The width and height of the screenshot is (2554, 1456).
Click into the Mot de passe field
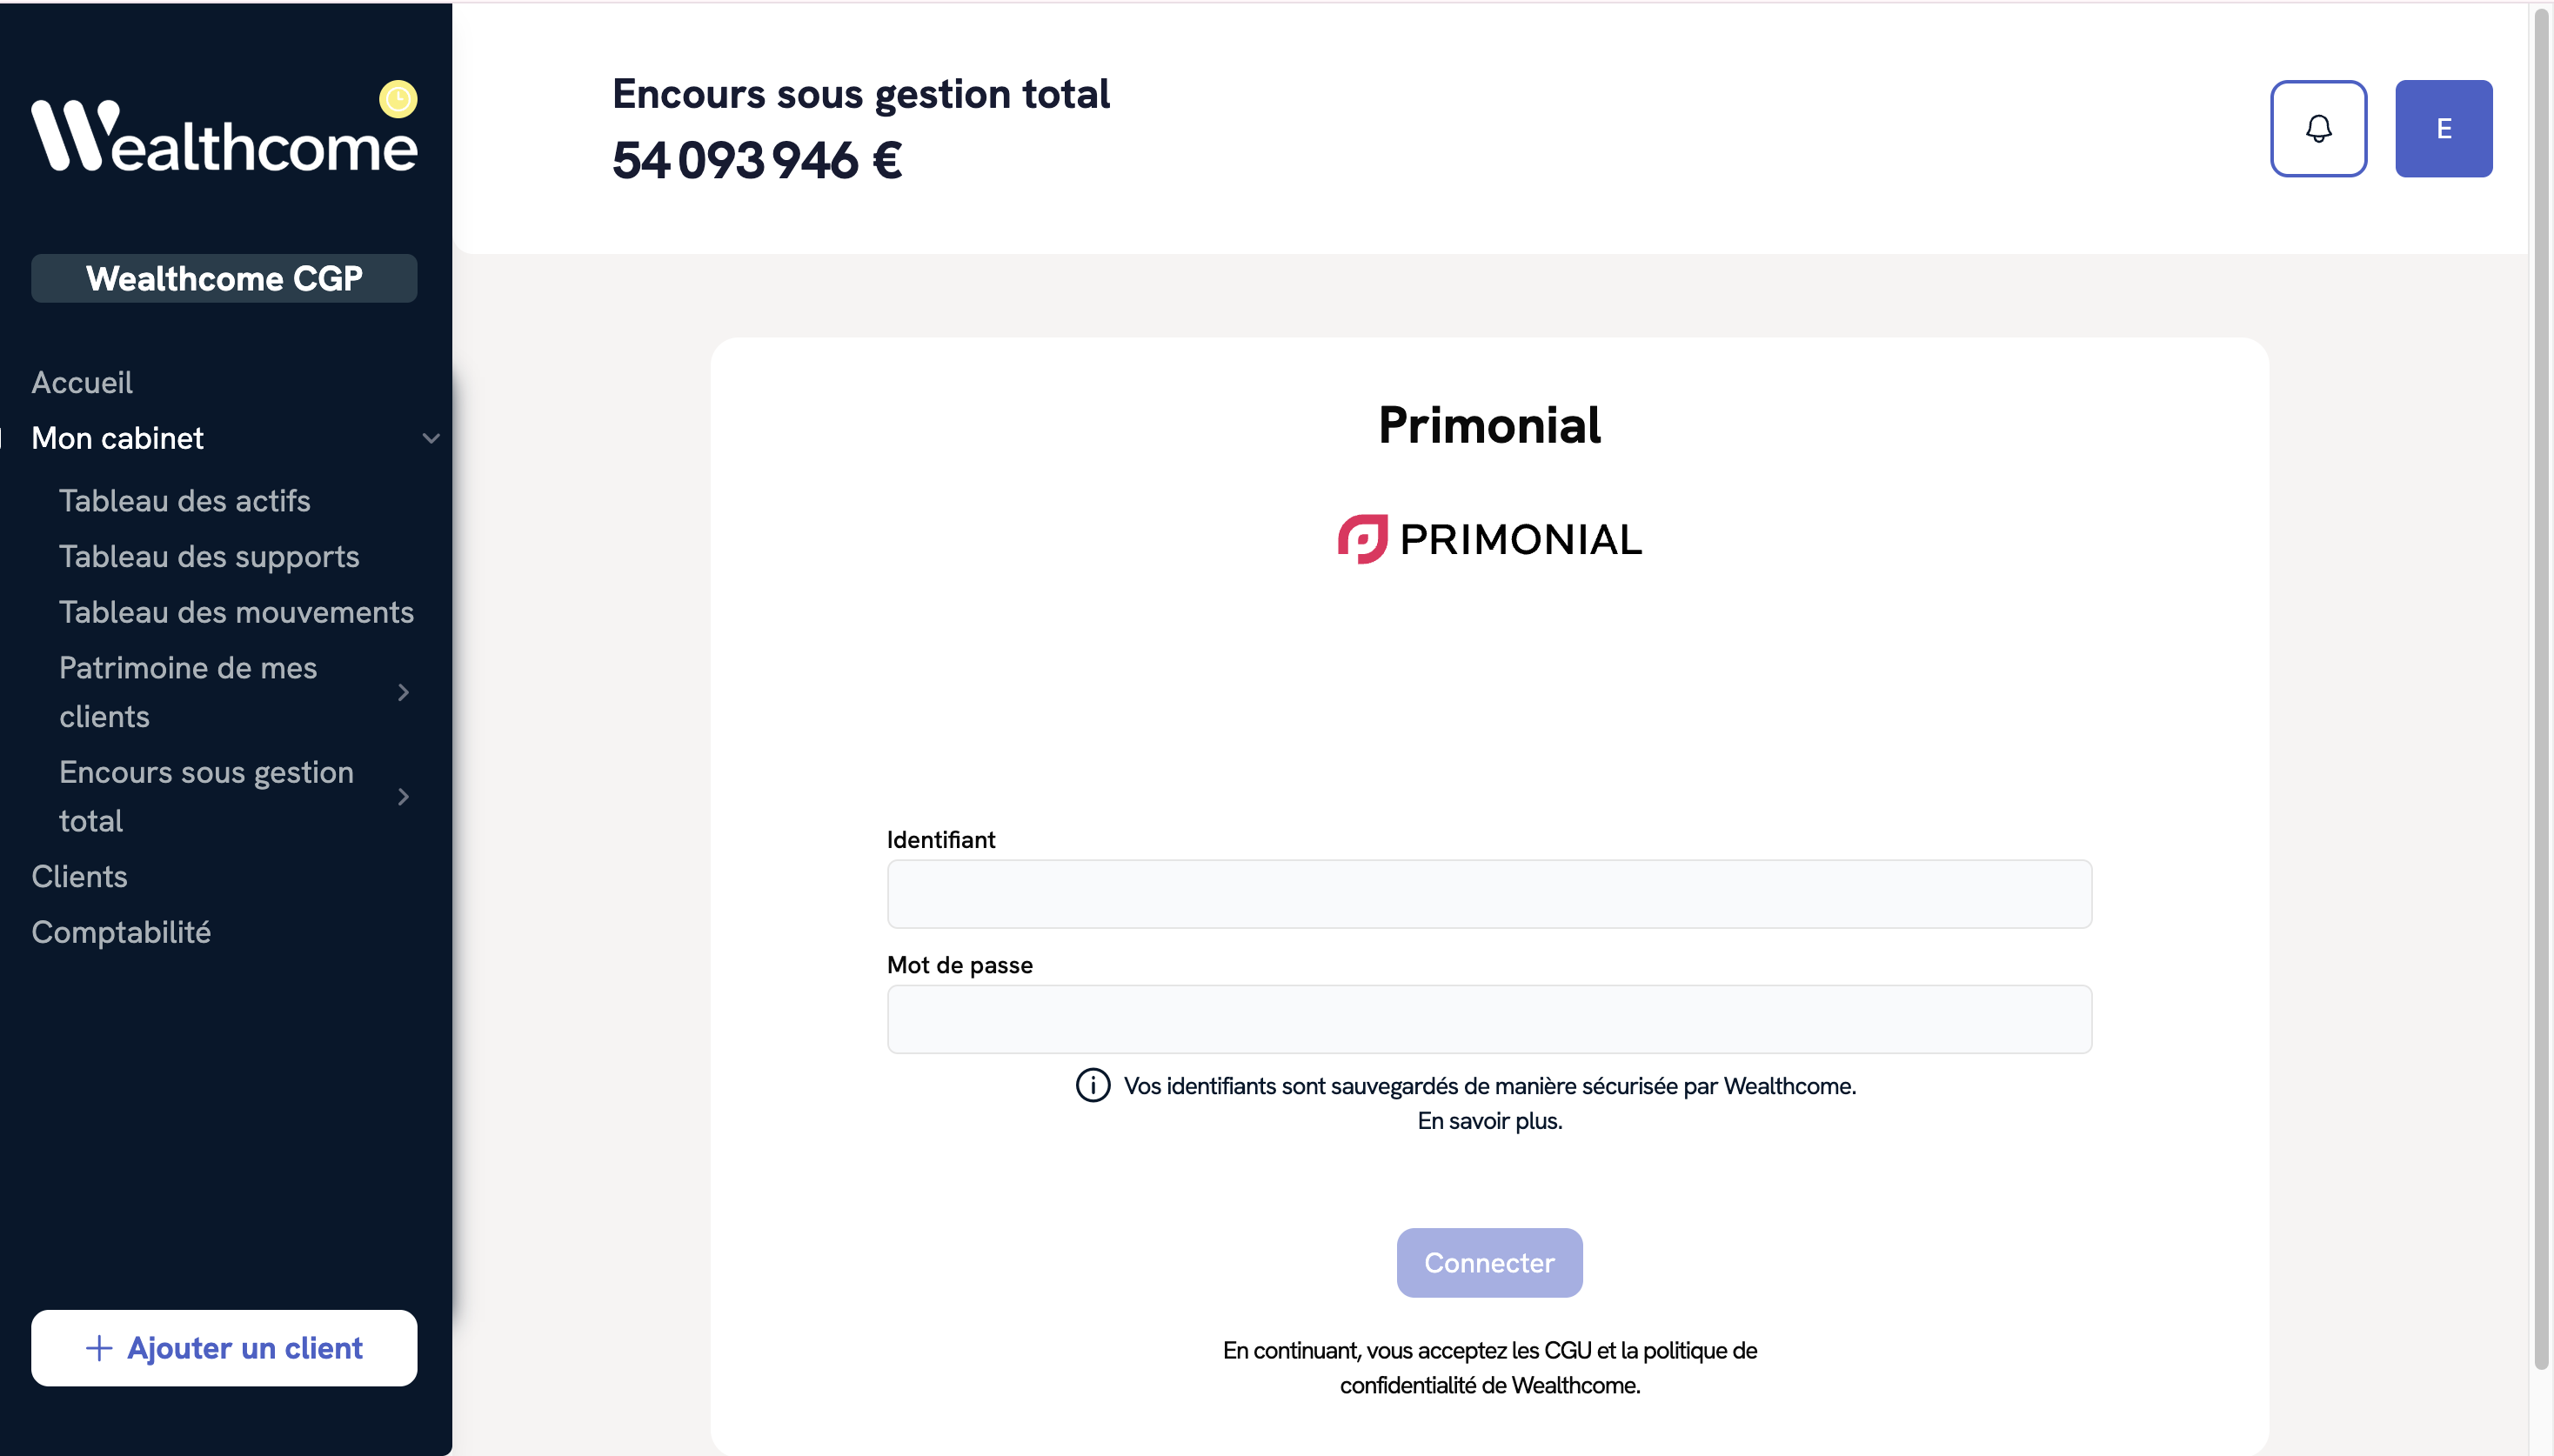(x=1489, y=1019)
